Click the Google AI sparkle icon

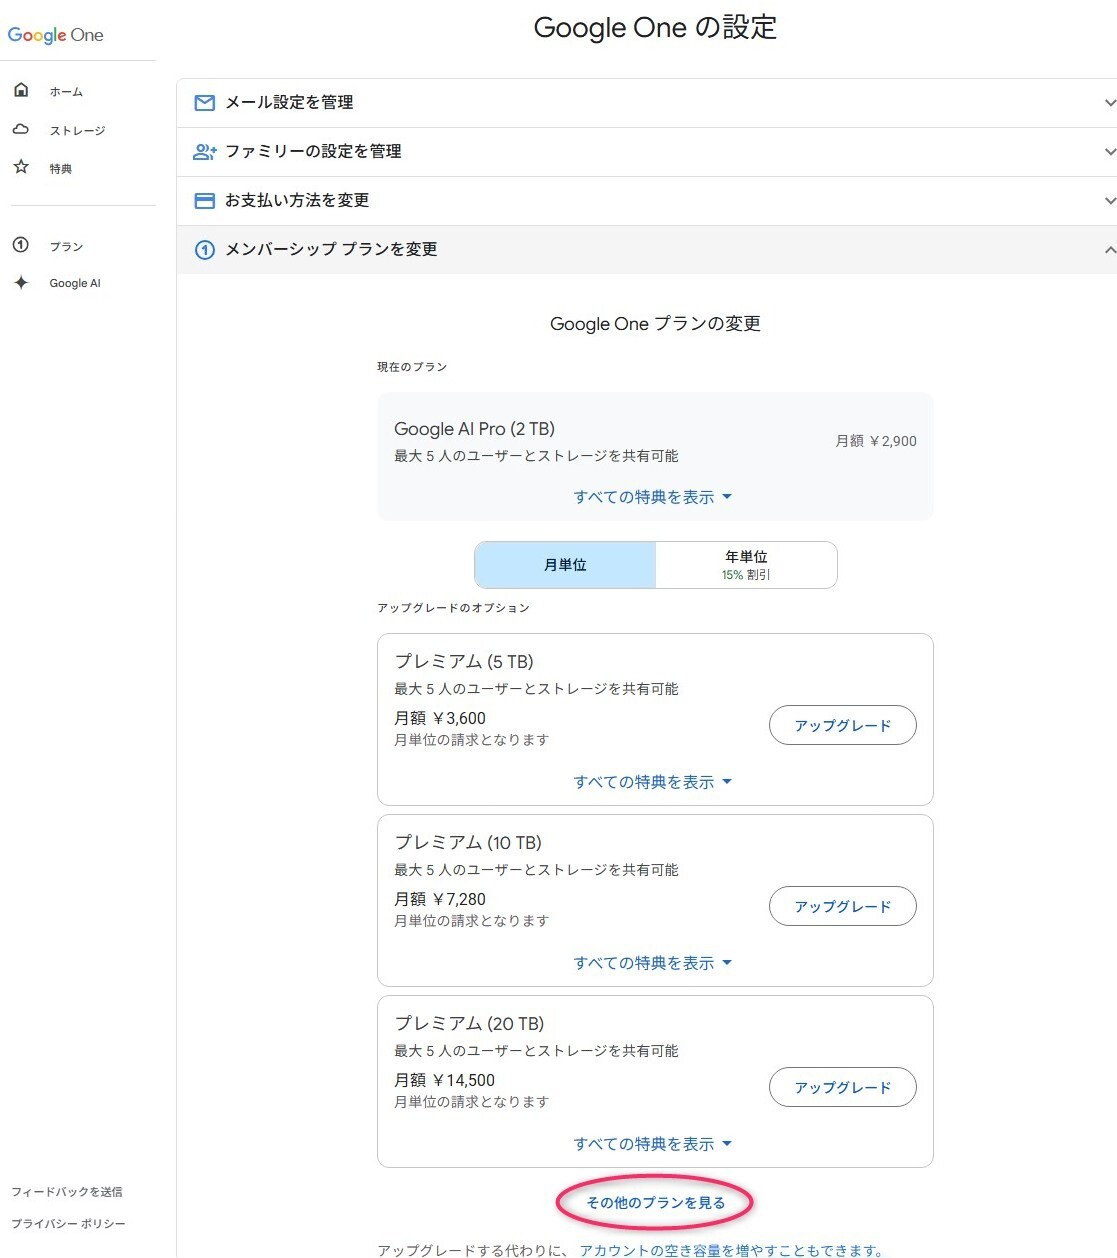tap(21, 283)
